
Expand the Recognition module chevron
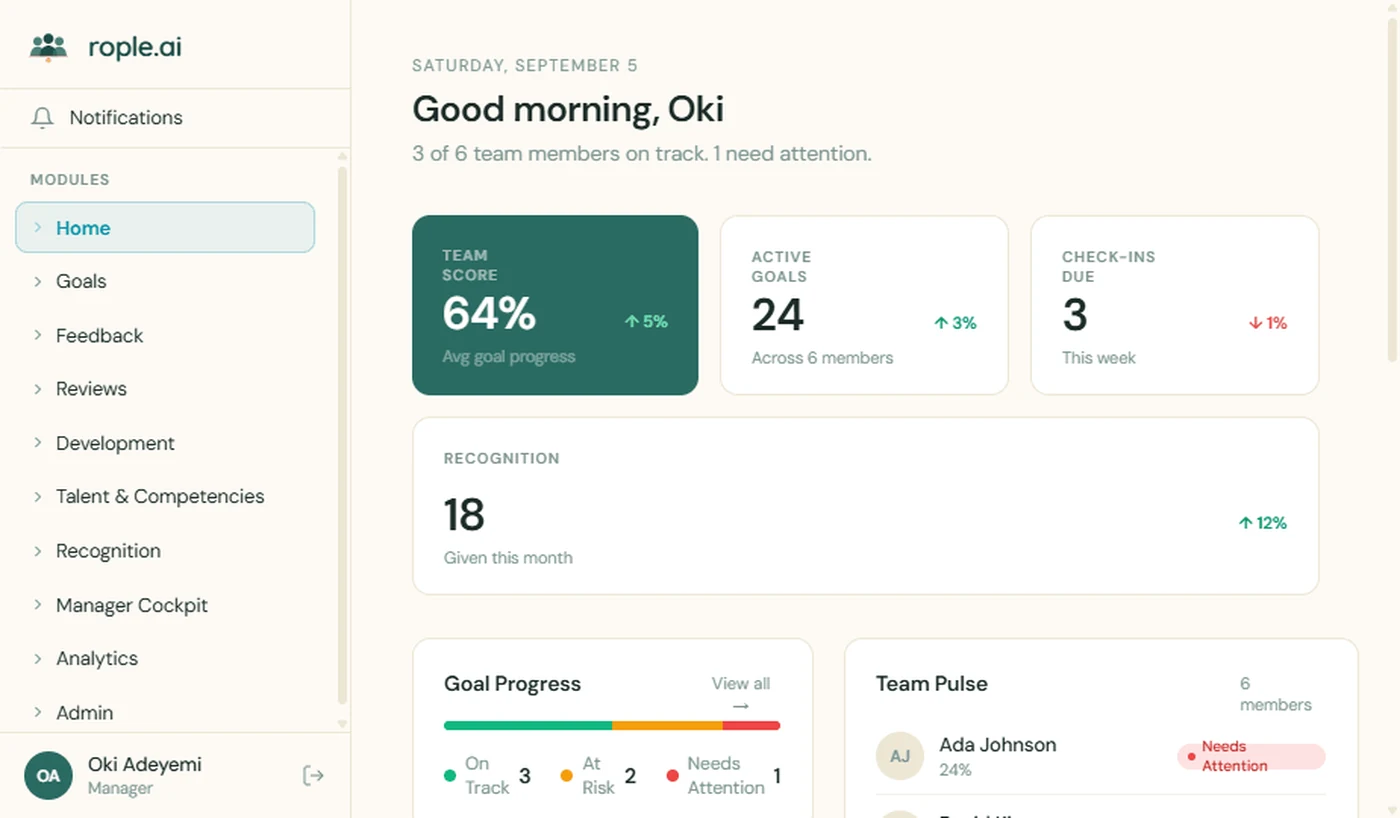click(38, 551)
